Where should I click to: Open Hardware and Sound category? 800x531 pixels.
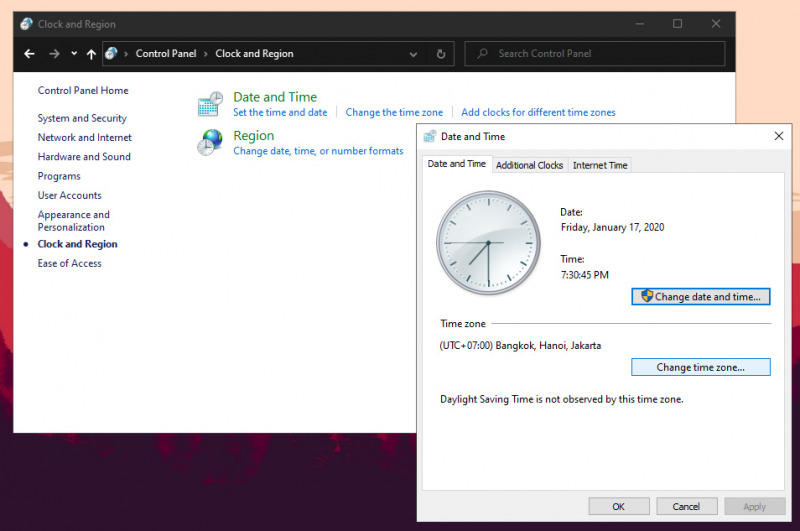84,157
